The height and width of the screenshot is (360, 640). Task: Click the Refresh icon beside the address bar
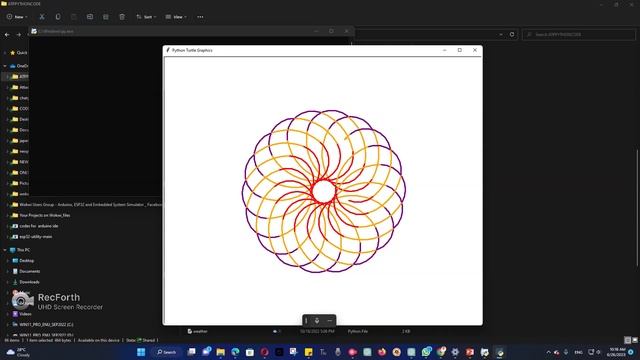click(x=512, y=34)
